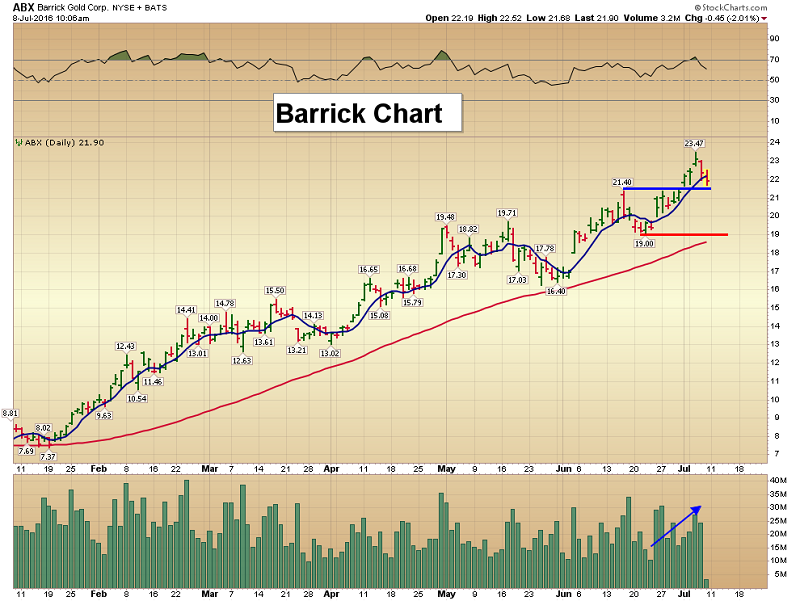Select the 16.68 price label
This screenshot has width=800, height=601.
(x=407, y=268)
